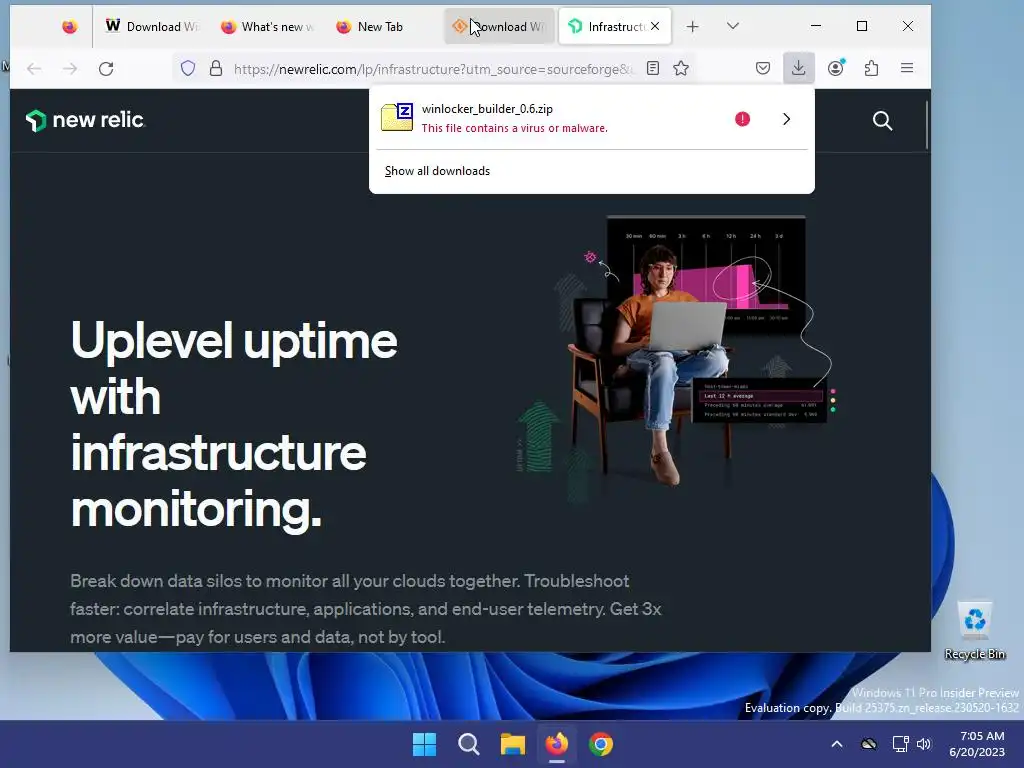1024x768 pixels.
Task: Toggle the downloads panel button
Action: [799, 68]
